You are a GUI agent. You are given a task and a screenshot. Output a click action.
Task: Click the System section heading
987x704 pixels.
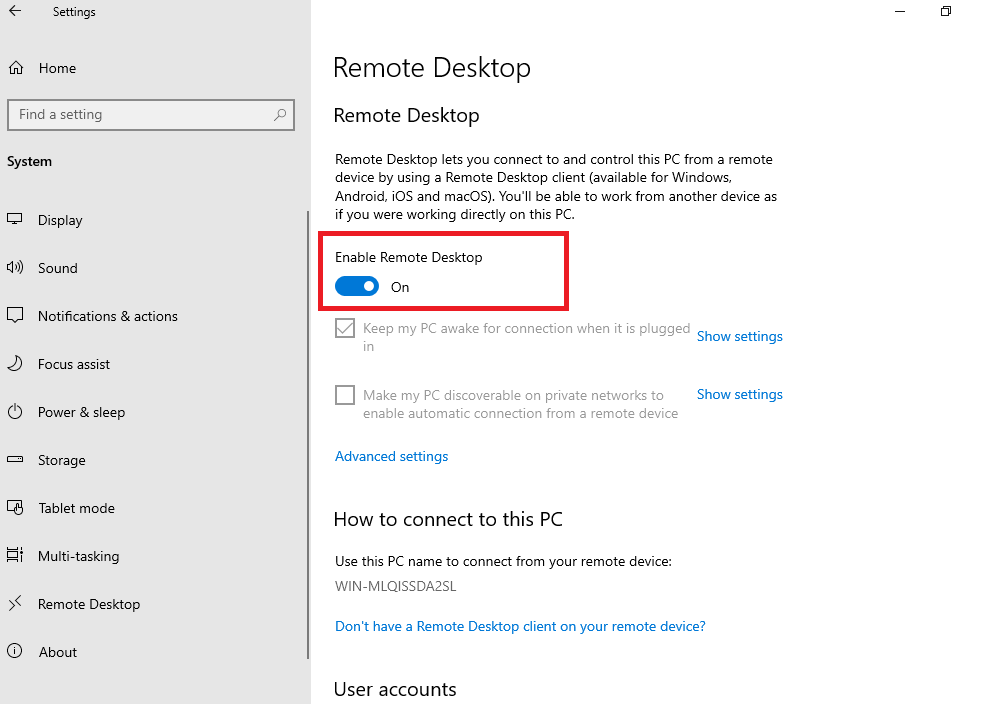[29, 161]
